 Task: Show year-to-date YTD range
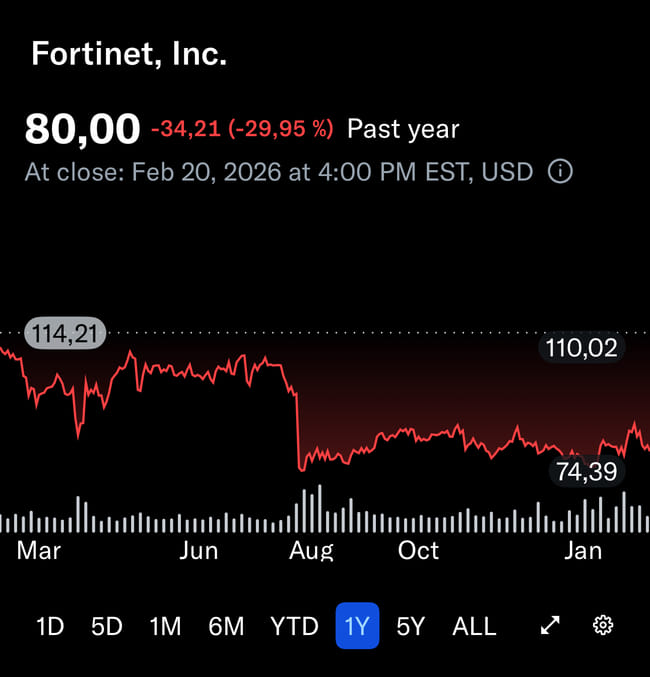(294, 626)
